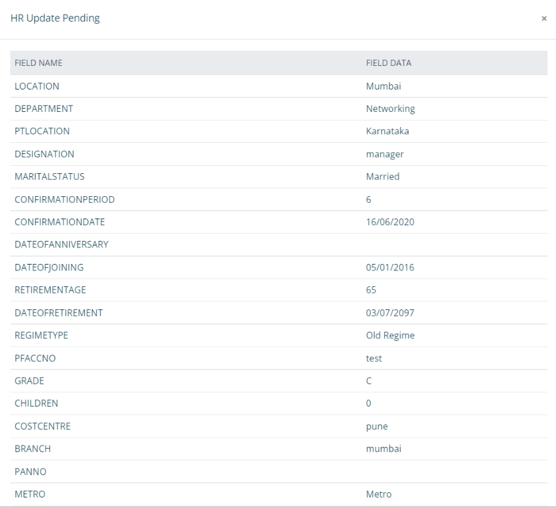Click the joining date 05/01/2016
The height and width of the screenshot is (507, 556).
pyautogui.click(x=390, y=267)
